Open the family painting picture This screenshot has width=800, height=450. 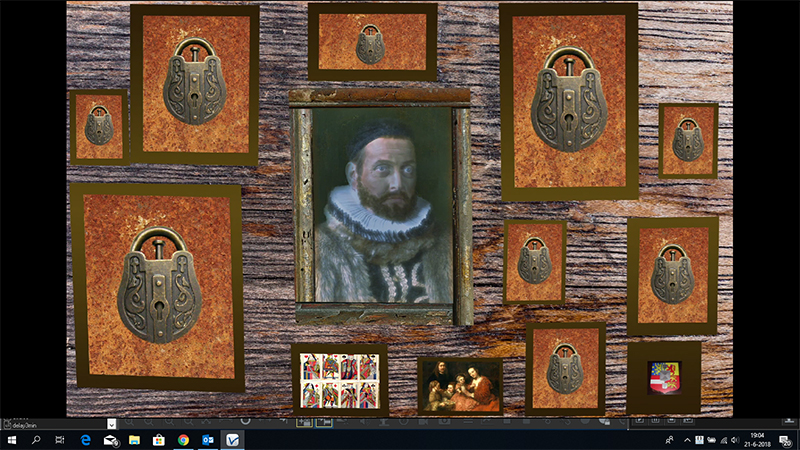pyautogui.click(x=460, y=386)
